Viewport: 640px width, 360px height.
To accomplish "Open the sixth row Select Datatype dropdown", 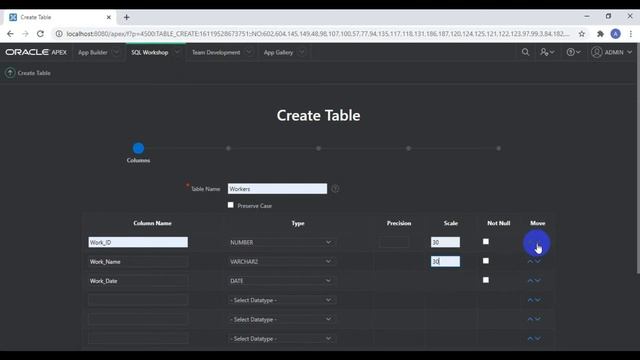I will (281, 338).
